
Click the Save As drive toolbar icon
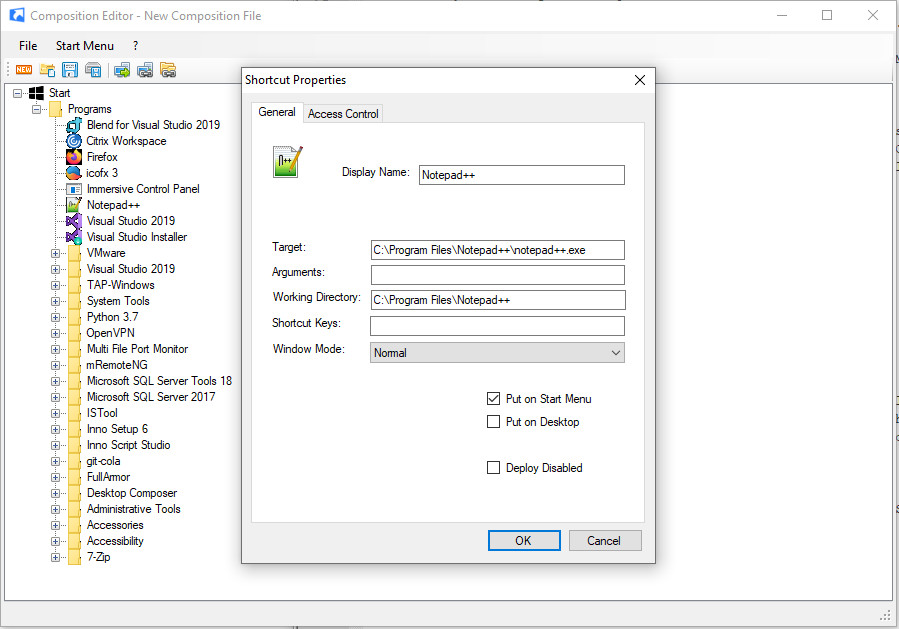pos(93,70)
